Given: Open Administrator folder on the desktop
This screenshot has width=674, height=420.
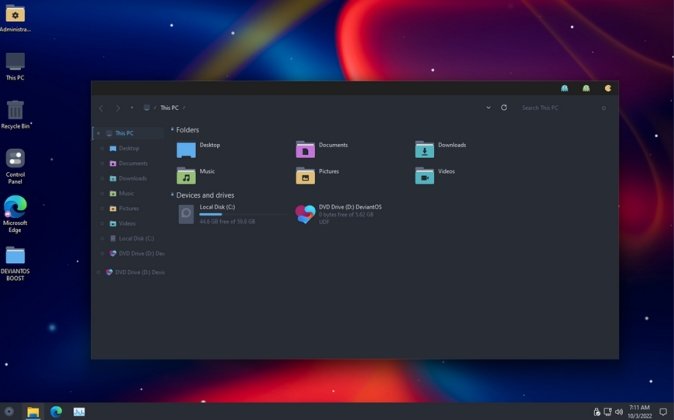Looking at the screenshot, I should click(x=15, y=18).
